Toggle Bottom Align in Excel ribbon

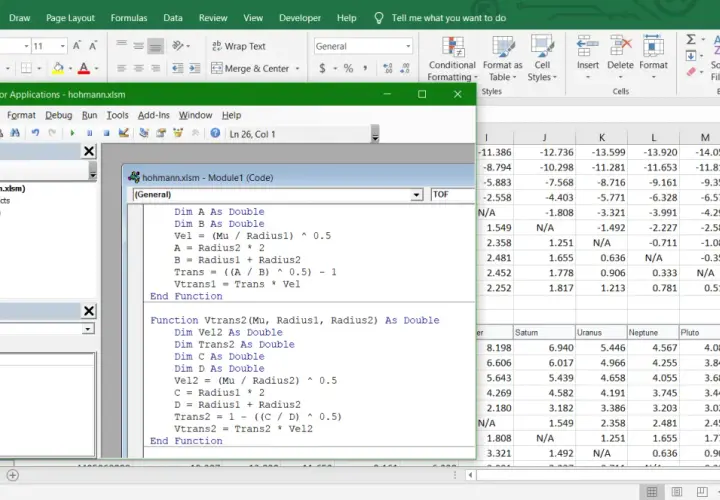[156, 45]
